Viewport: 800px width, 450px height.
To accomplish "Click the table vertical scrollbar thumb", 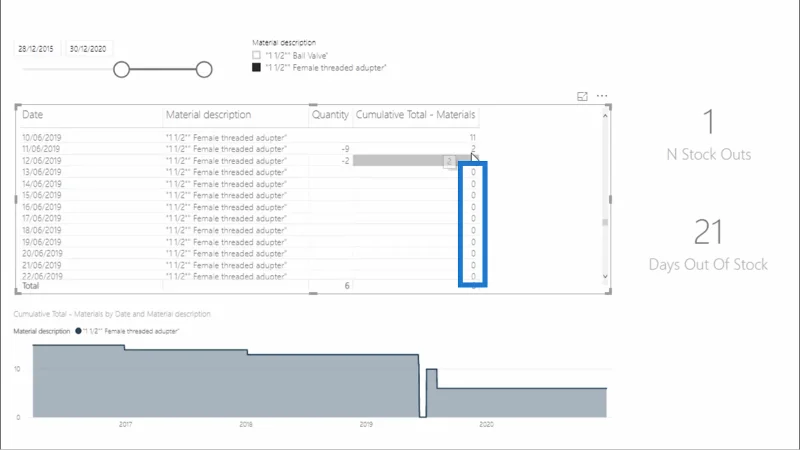I will point(605,222).
